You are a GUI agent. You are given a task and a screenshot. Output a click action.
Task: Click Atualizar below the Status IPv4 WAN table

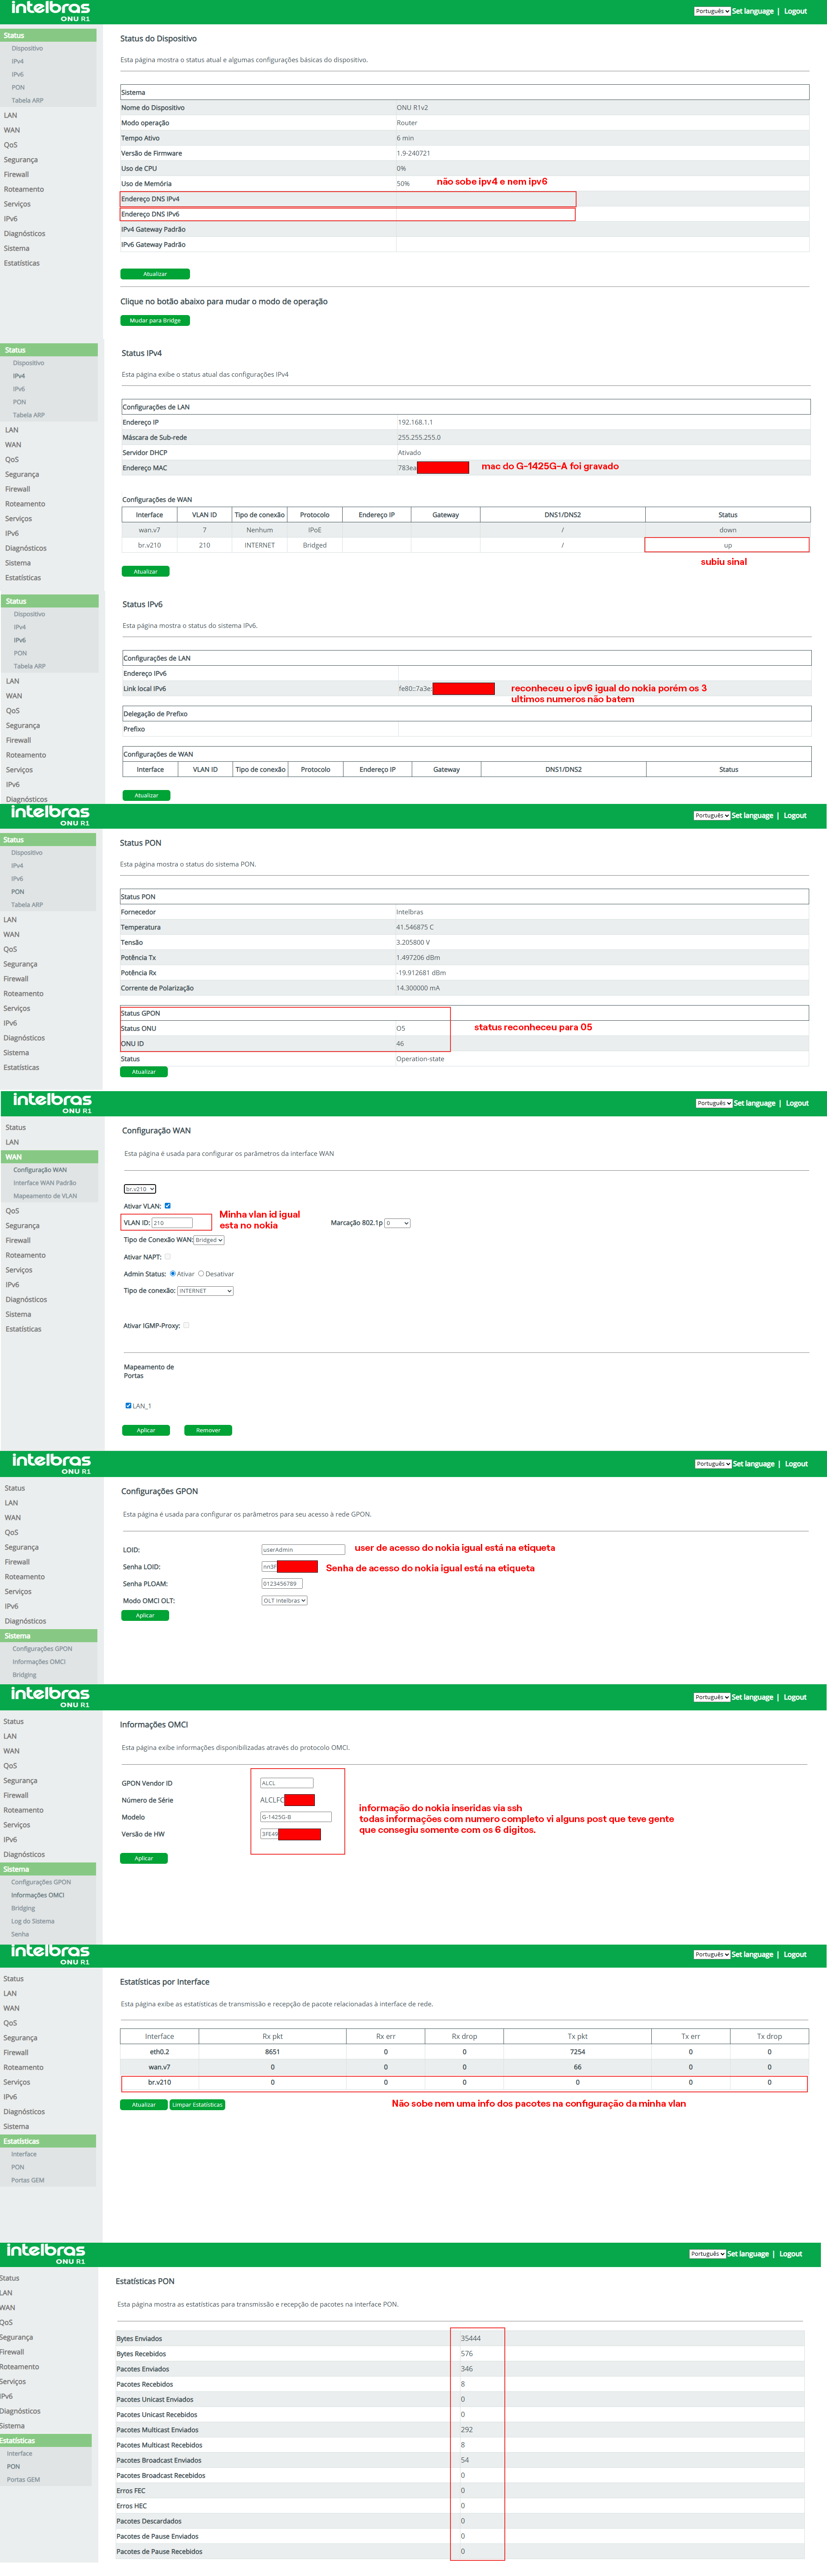[146, 571]
